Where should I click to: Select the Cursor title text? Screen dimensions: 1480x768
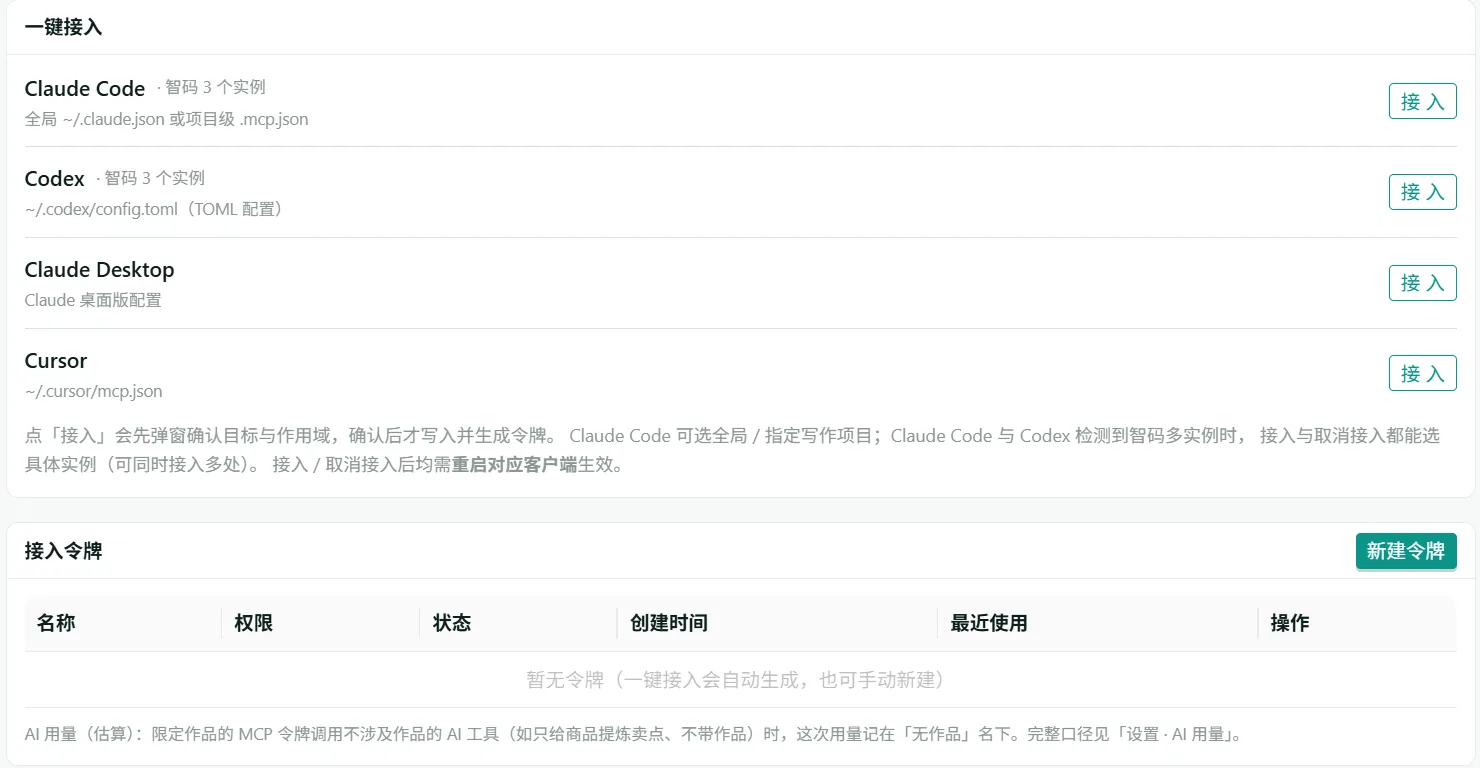point(56,361)
